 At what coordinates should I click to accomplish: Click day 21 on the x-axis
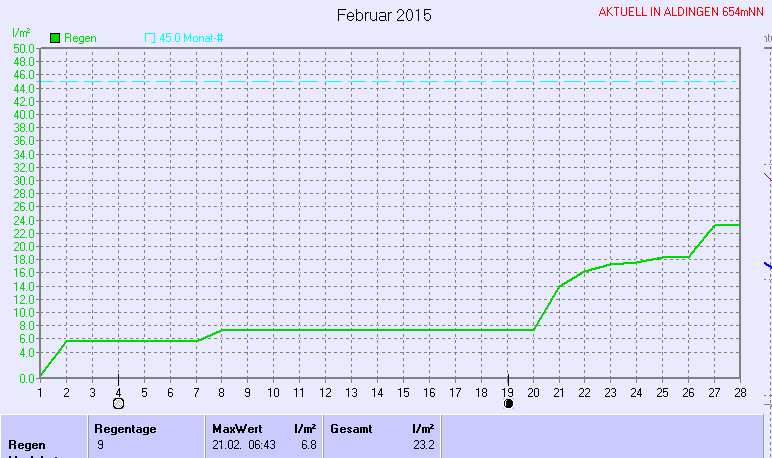pyautogui.click(x=559, y=393)
